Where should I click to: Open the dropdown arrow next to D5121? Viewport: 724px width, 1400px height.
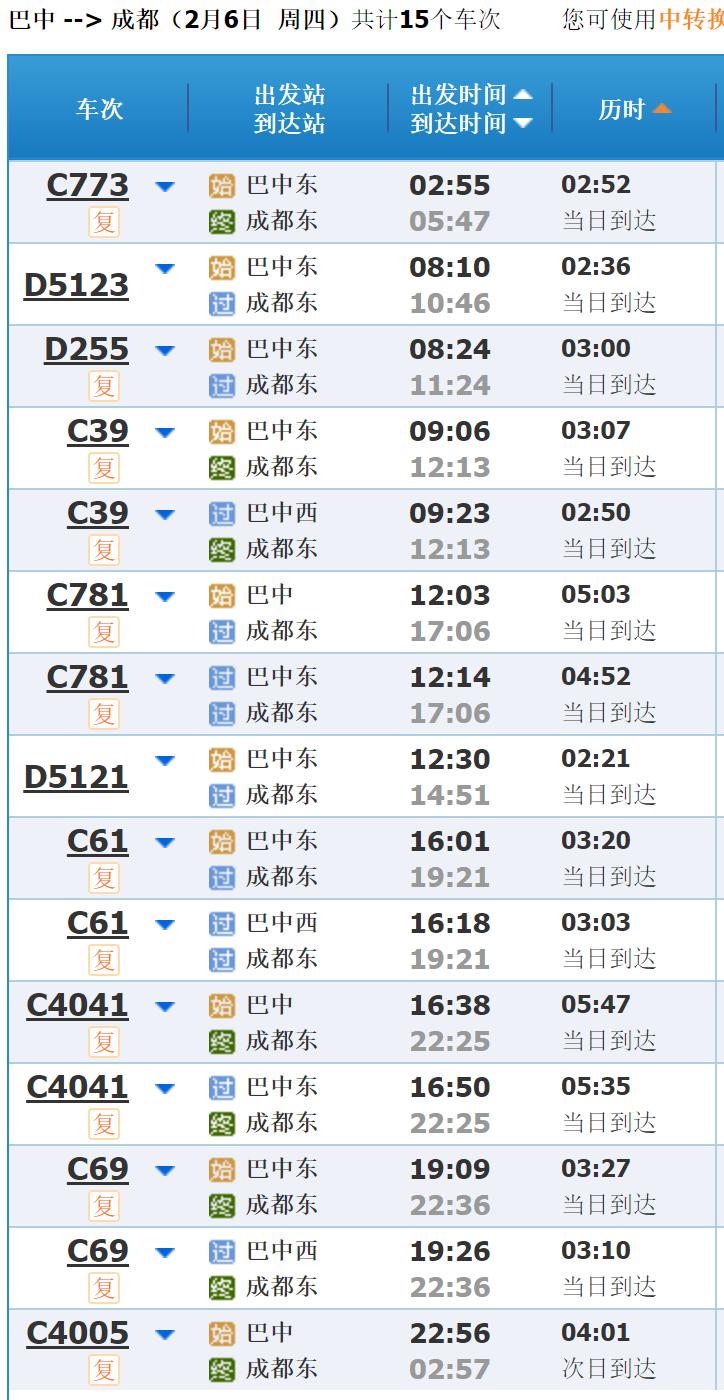tap(165, 761)
